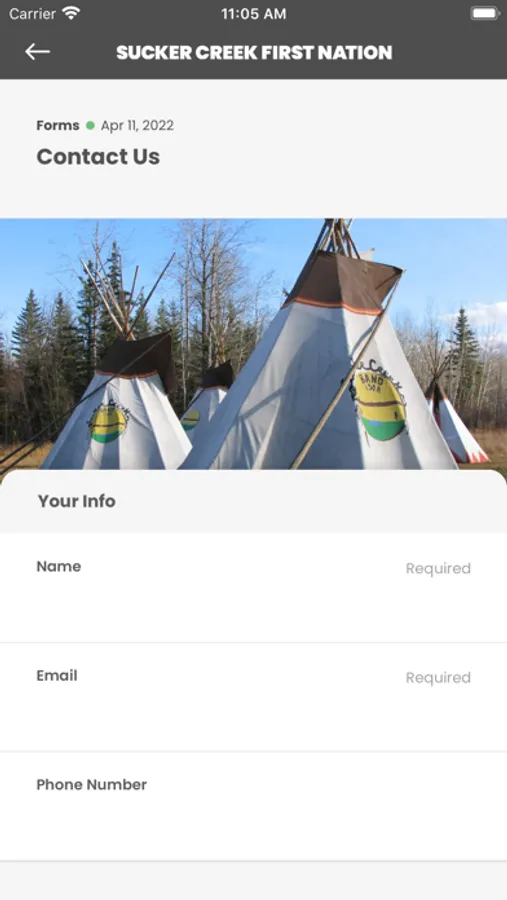Click the Email input field
Image resolution: width=507 pixels, height=900 pixels.
[x=253, y=697]
